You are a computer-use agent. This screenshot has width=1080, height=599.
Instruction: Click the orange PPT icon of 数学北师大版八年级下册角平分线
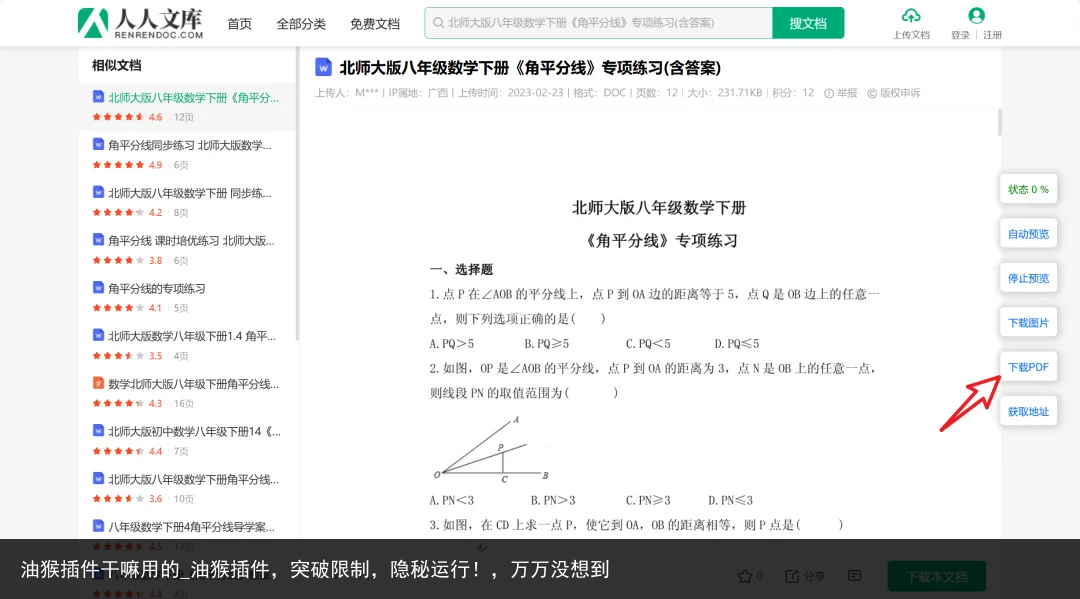98,383
